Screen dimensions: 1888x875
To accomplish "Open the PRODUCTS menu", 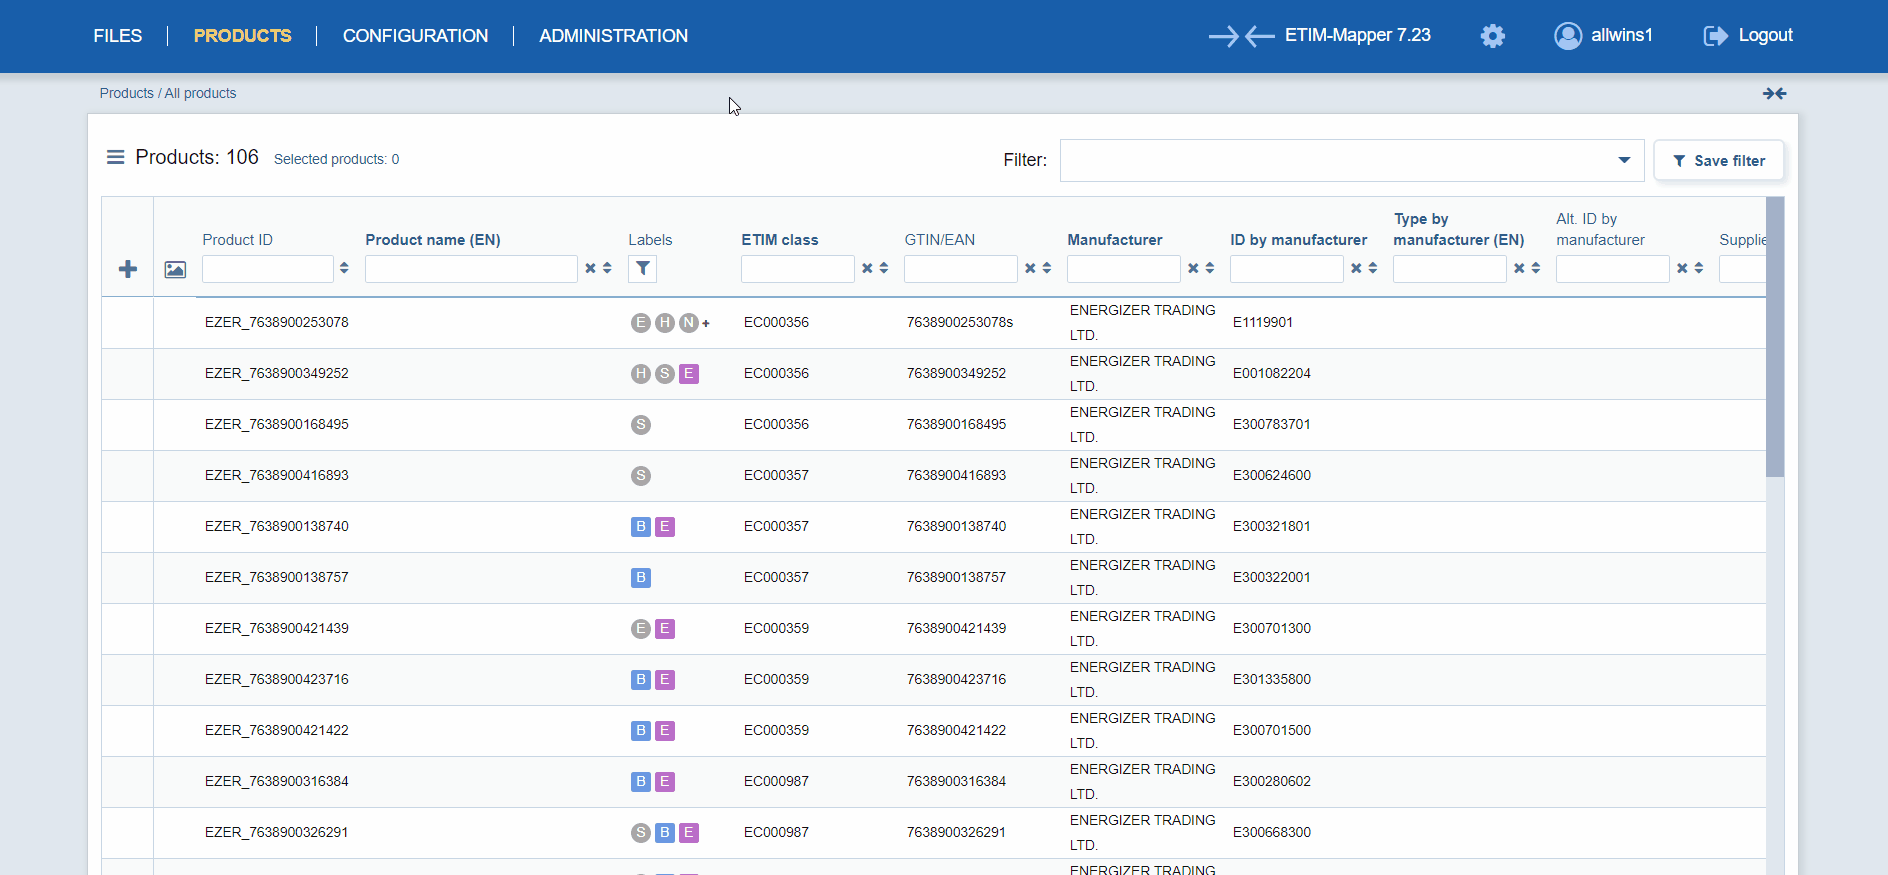I will click(x=243, y=36).
